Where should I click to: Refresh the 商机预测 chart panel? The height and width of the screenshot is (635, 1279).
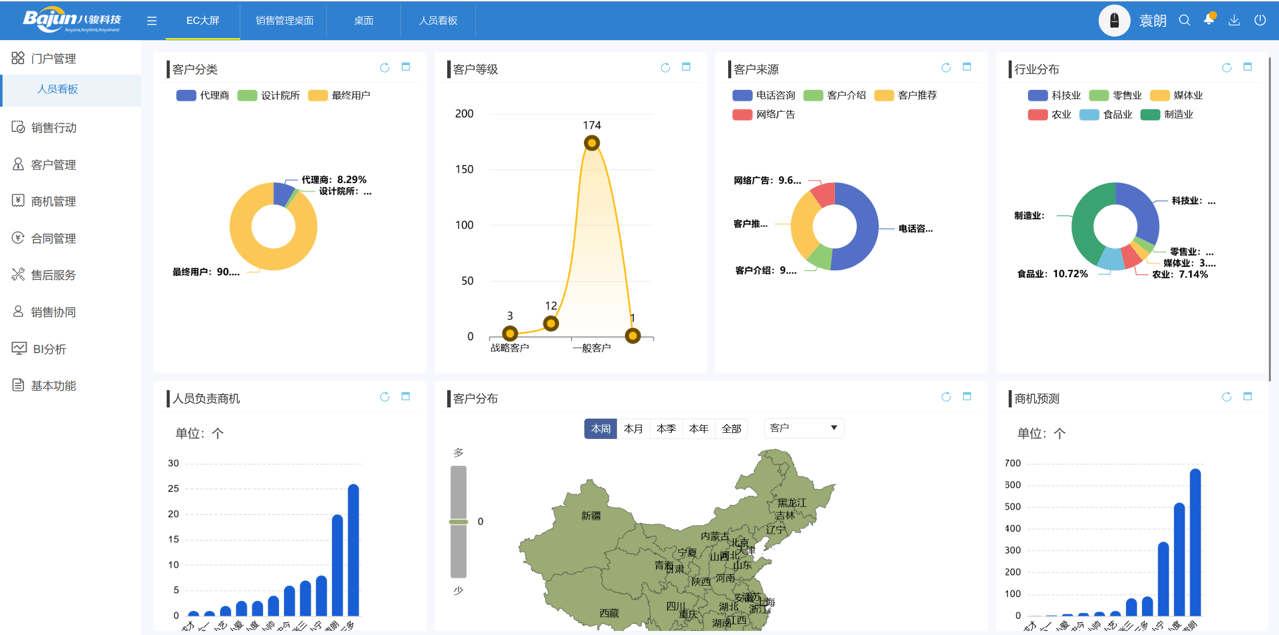coord(1226,396)
